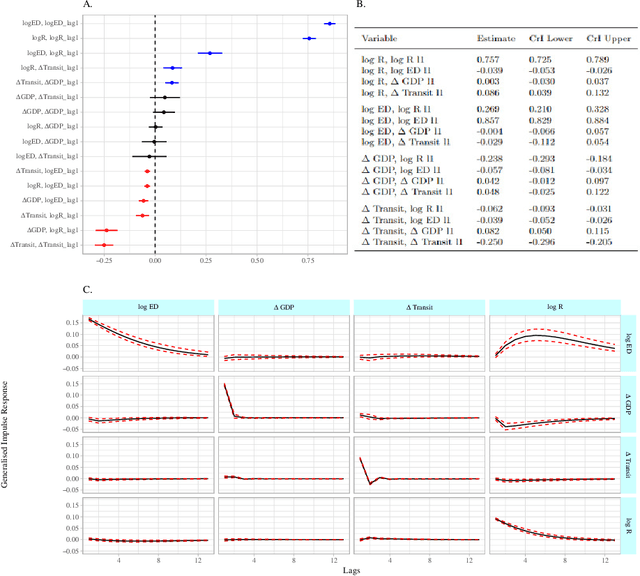Click the panel 'C.' label
The height and width of the screenshot is (576, 640).
pos(89,289)
